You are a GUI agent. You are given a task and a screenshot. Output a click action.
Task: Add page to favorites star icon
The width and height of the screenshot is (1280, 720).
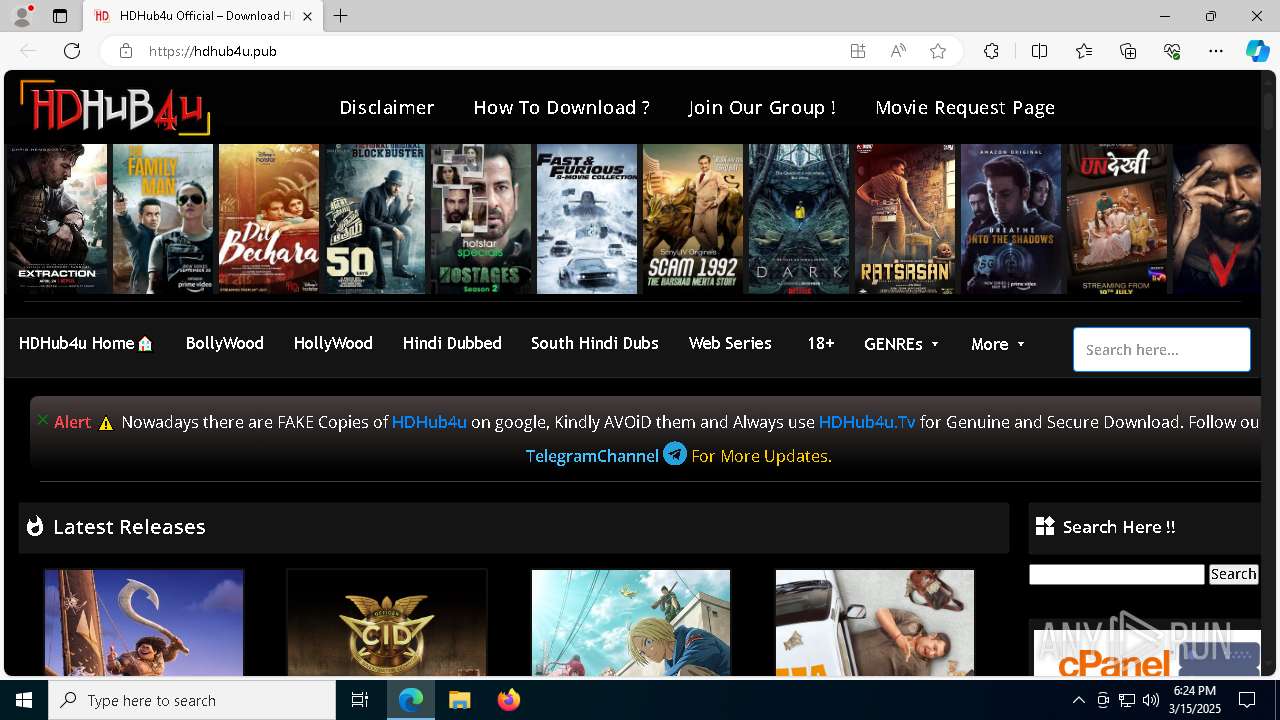938,51
